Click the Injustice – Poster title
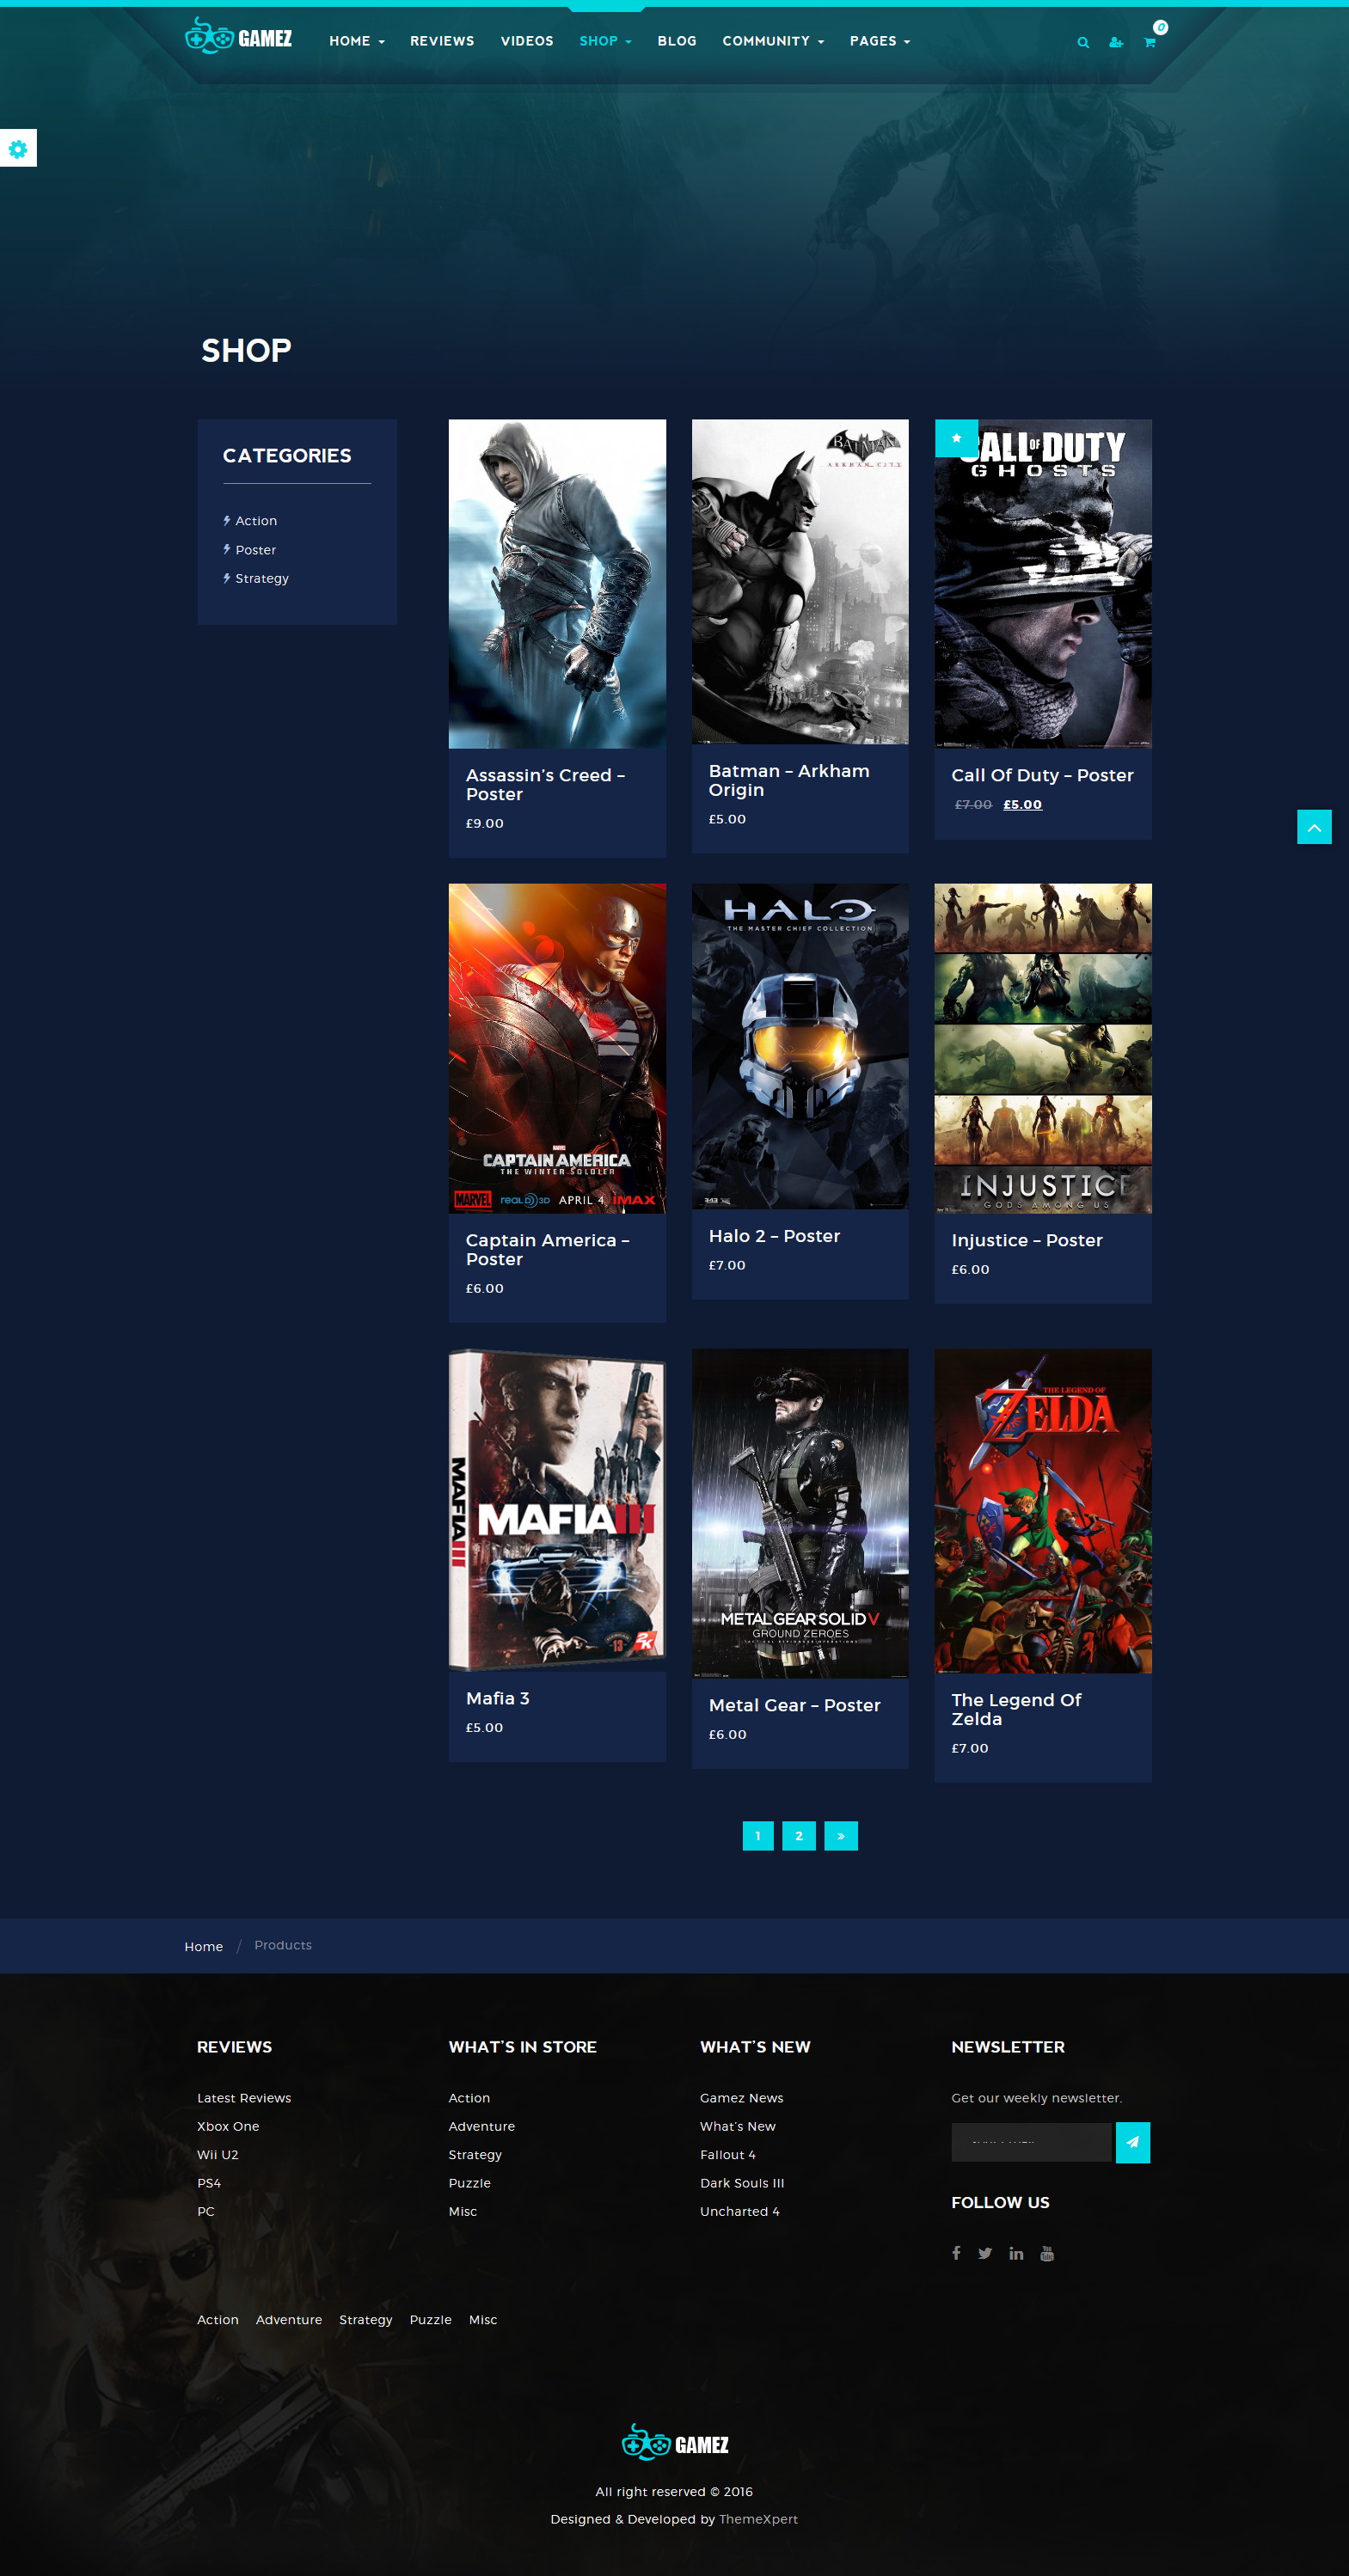1349x2576 pixels. (x=1027, y=1240)
